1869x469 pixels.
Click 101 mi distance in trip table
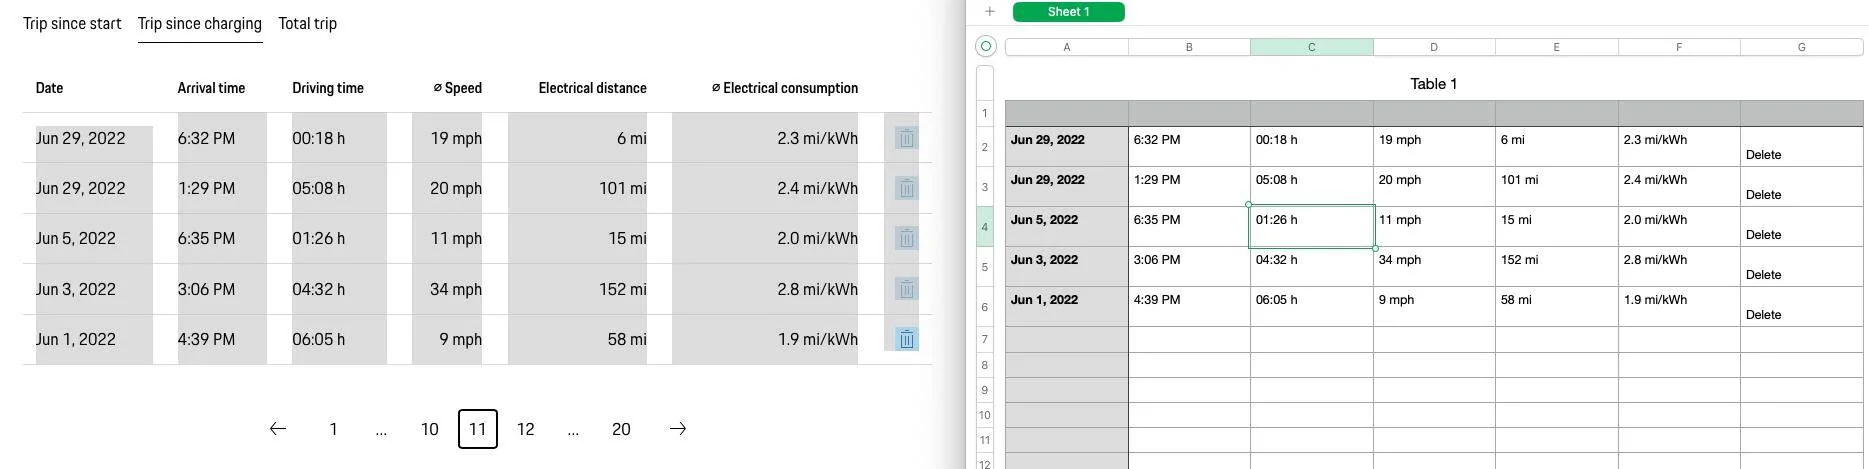[x=622, y=188]
